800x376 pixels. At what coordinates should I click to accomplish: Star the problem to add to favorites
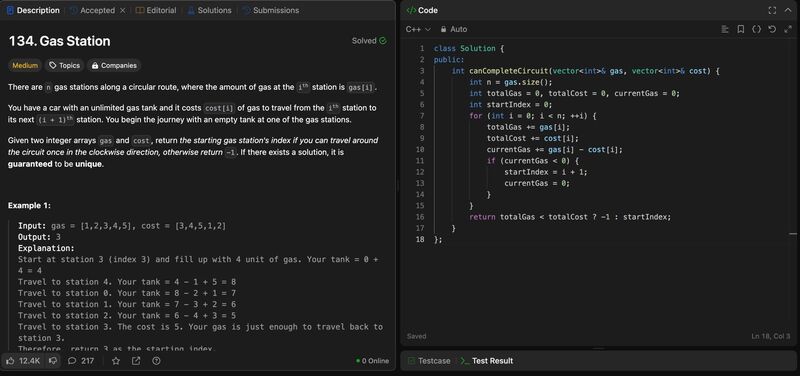coord(116,361)
